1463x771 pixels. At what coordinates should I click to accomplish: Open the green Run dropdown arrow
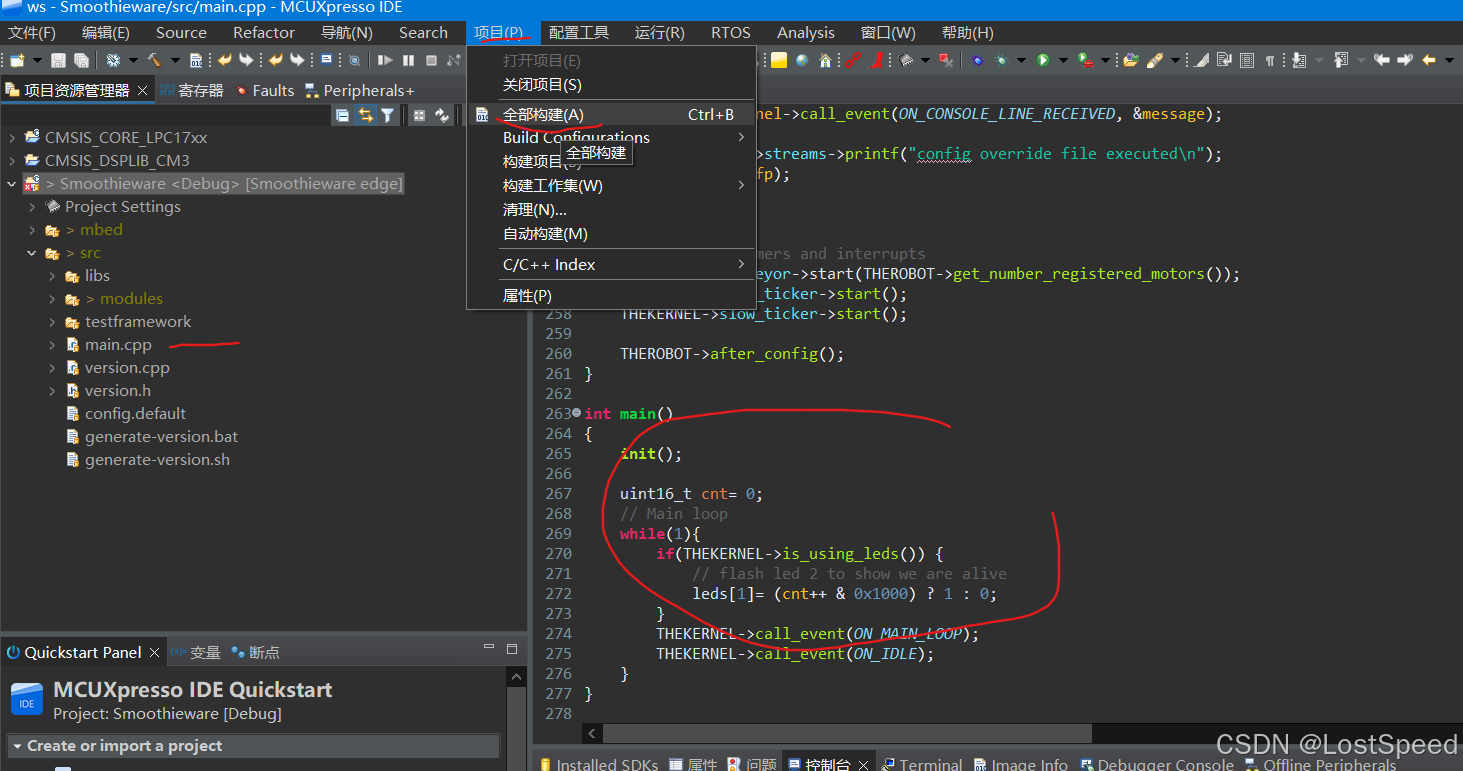click(1061, 61)
